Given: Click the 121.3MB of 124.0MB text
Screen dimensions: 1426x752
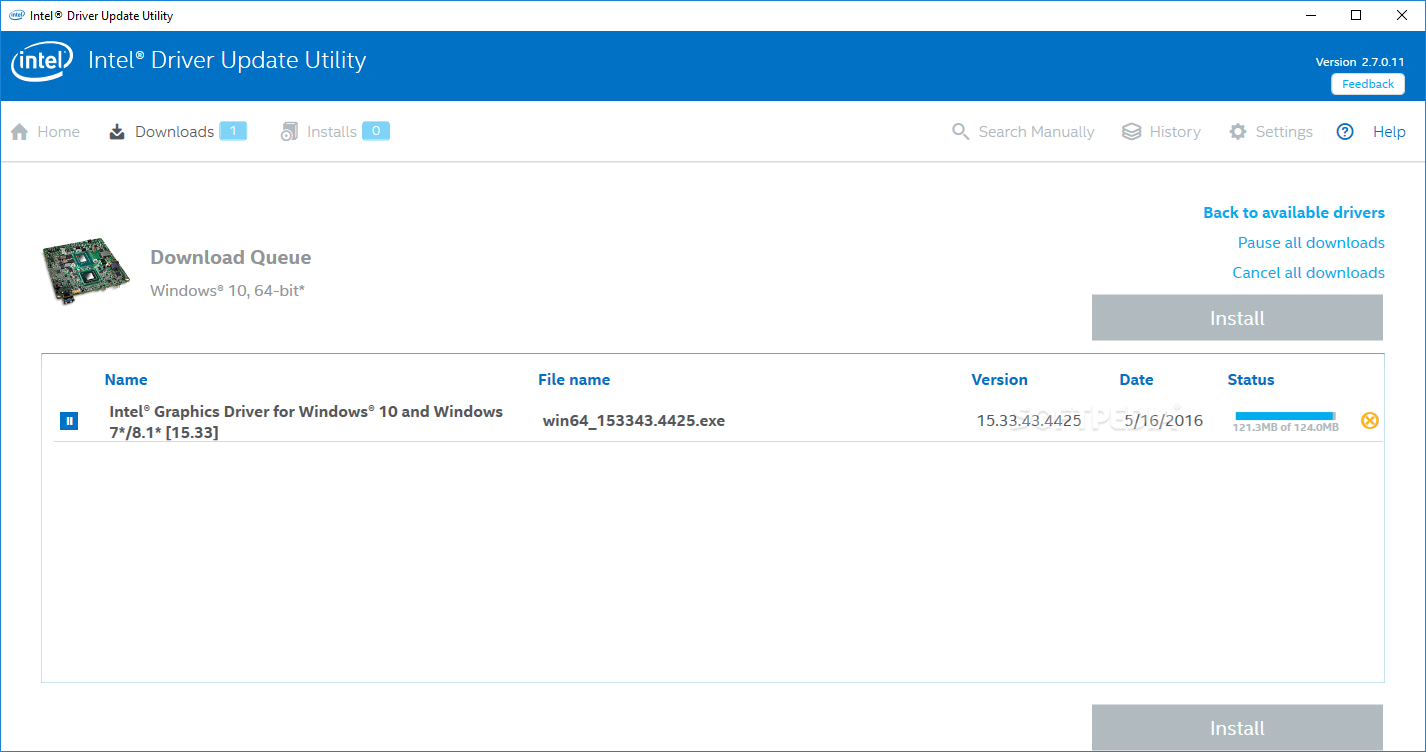Looking at the screenshot, I should pyautogui.click(x=1285, y=427).
